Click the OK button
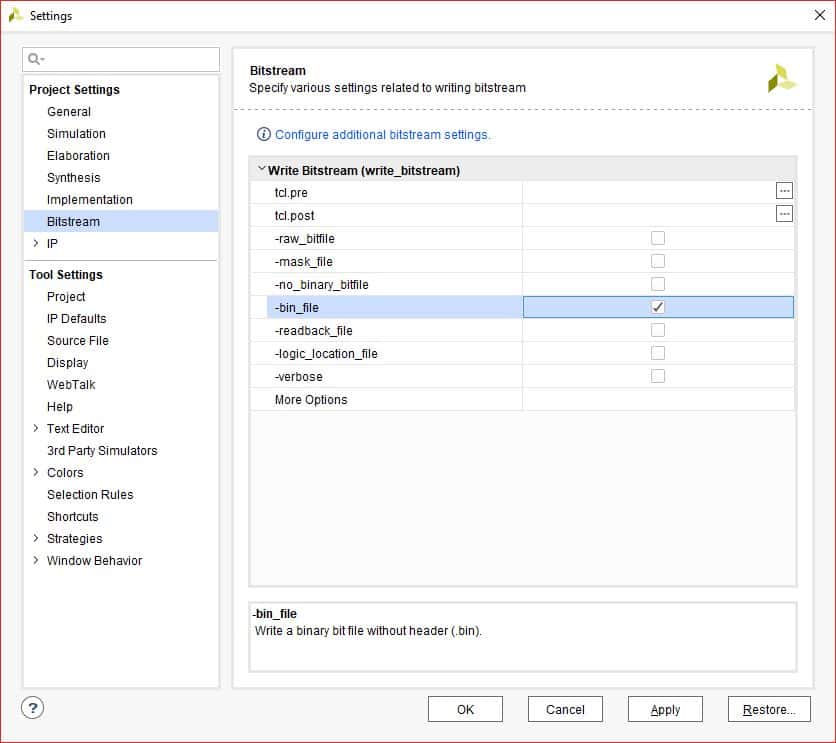The width and height of the screenshot is (836, 743). [465, 709]
